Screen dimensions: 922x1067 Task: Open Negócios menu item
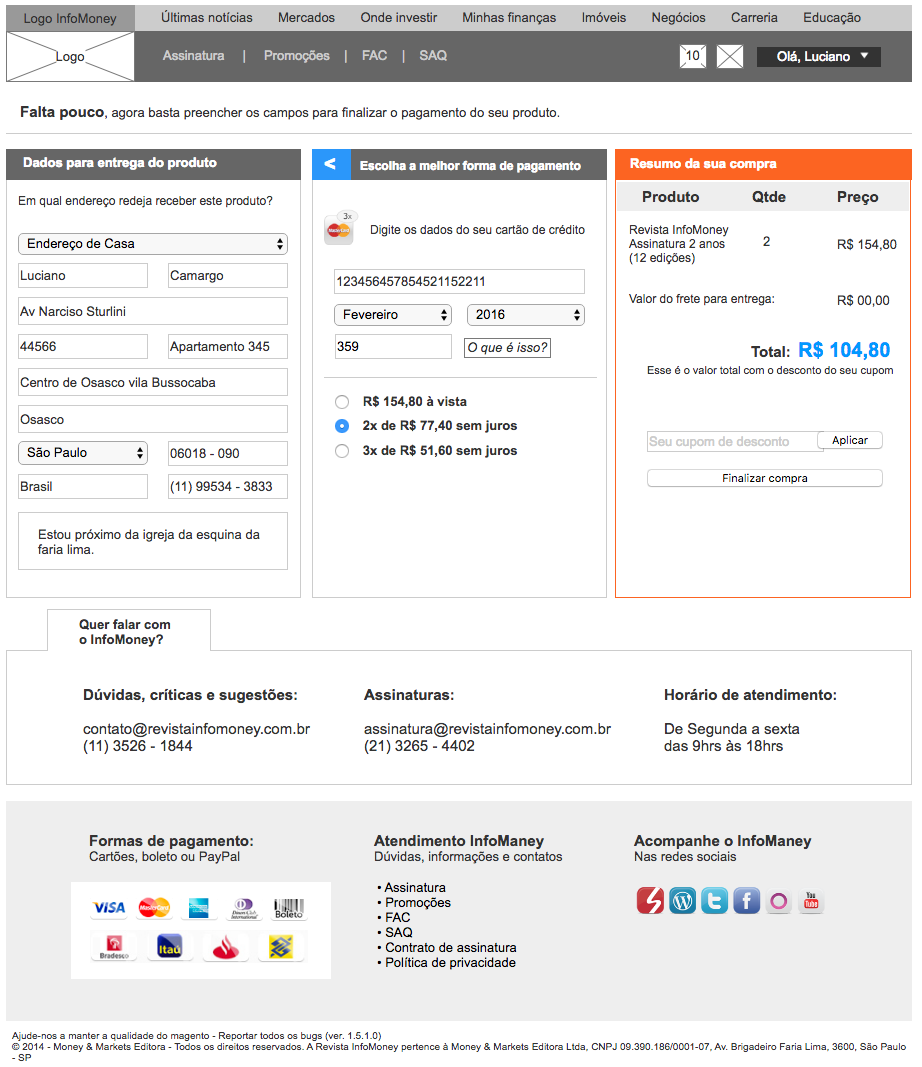[678, 18]
